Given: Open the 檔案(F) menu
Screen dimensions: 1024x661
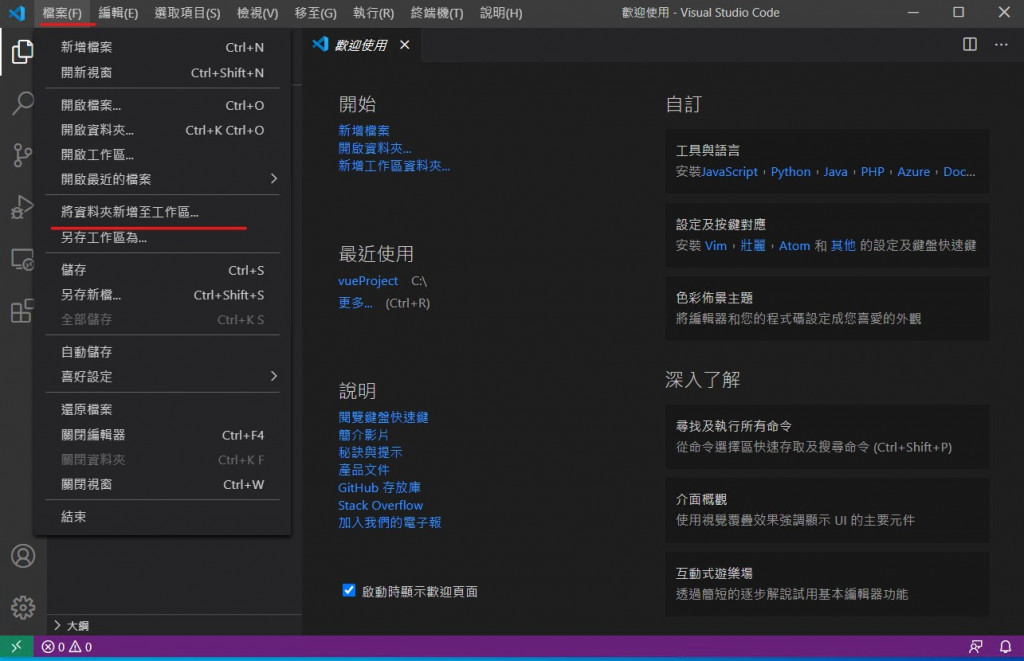Looking at the screenshot, I should tap(62, 13).
